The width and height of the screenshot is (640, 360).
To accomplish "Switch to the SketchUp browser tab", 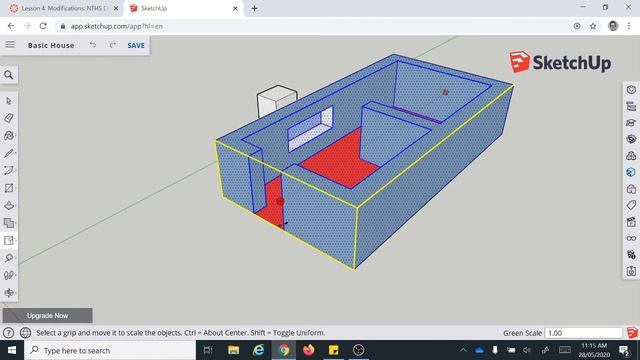I will (x=183, y=8).
